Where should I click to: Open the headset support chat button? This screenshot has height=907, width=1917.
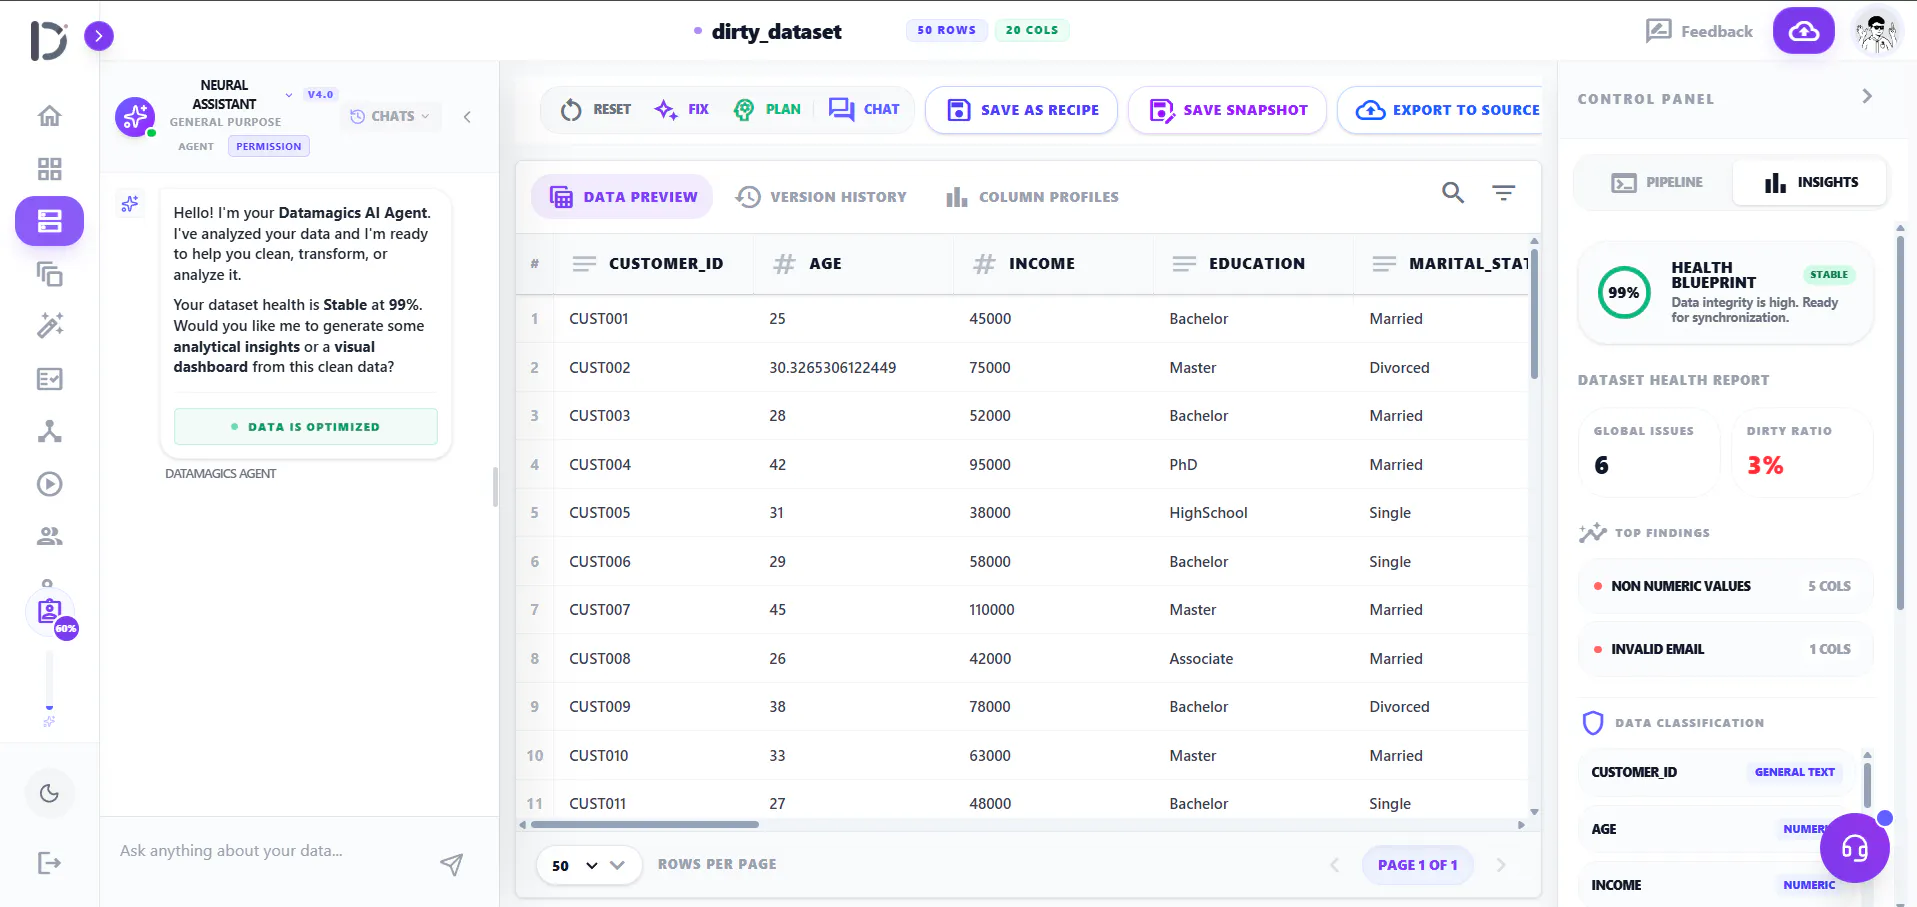tap(1855, 849)
